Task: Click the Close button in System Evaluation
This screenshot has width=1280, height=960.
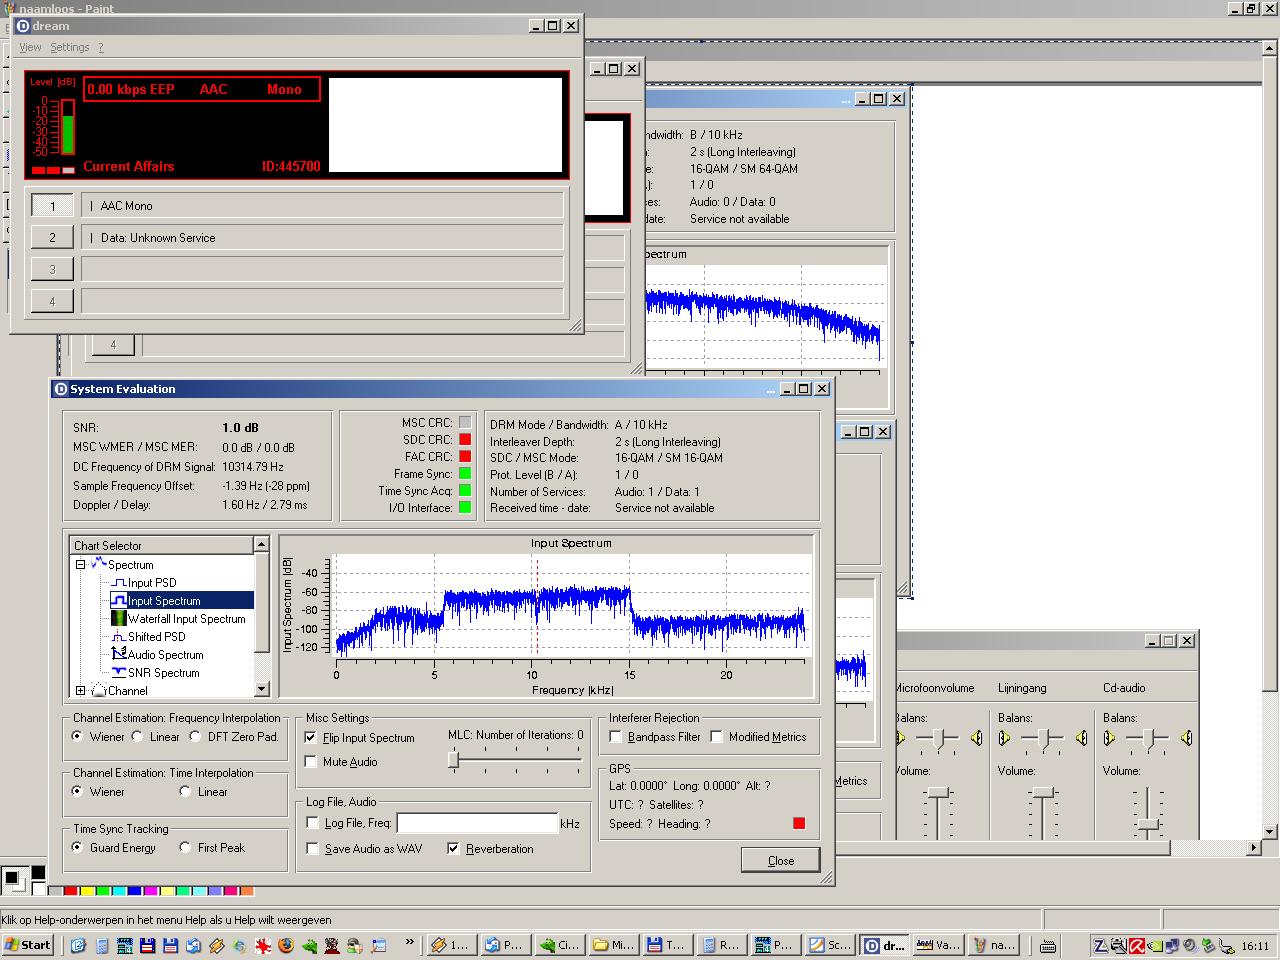Action: [x=780, y=861]
